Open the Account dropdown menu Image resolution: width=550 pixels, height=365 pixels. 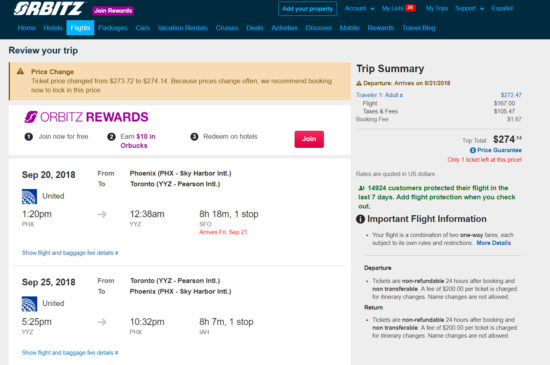pyautogui.click(x=359, y=8)
